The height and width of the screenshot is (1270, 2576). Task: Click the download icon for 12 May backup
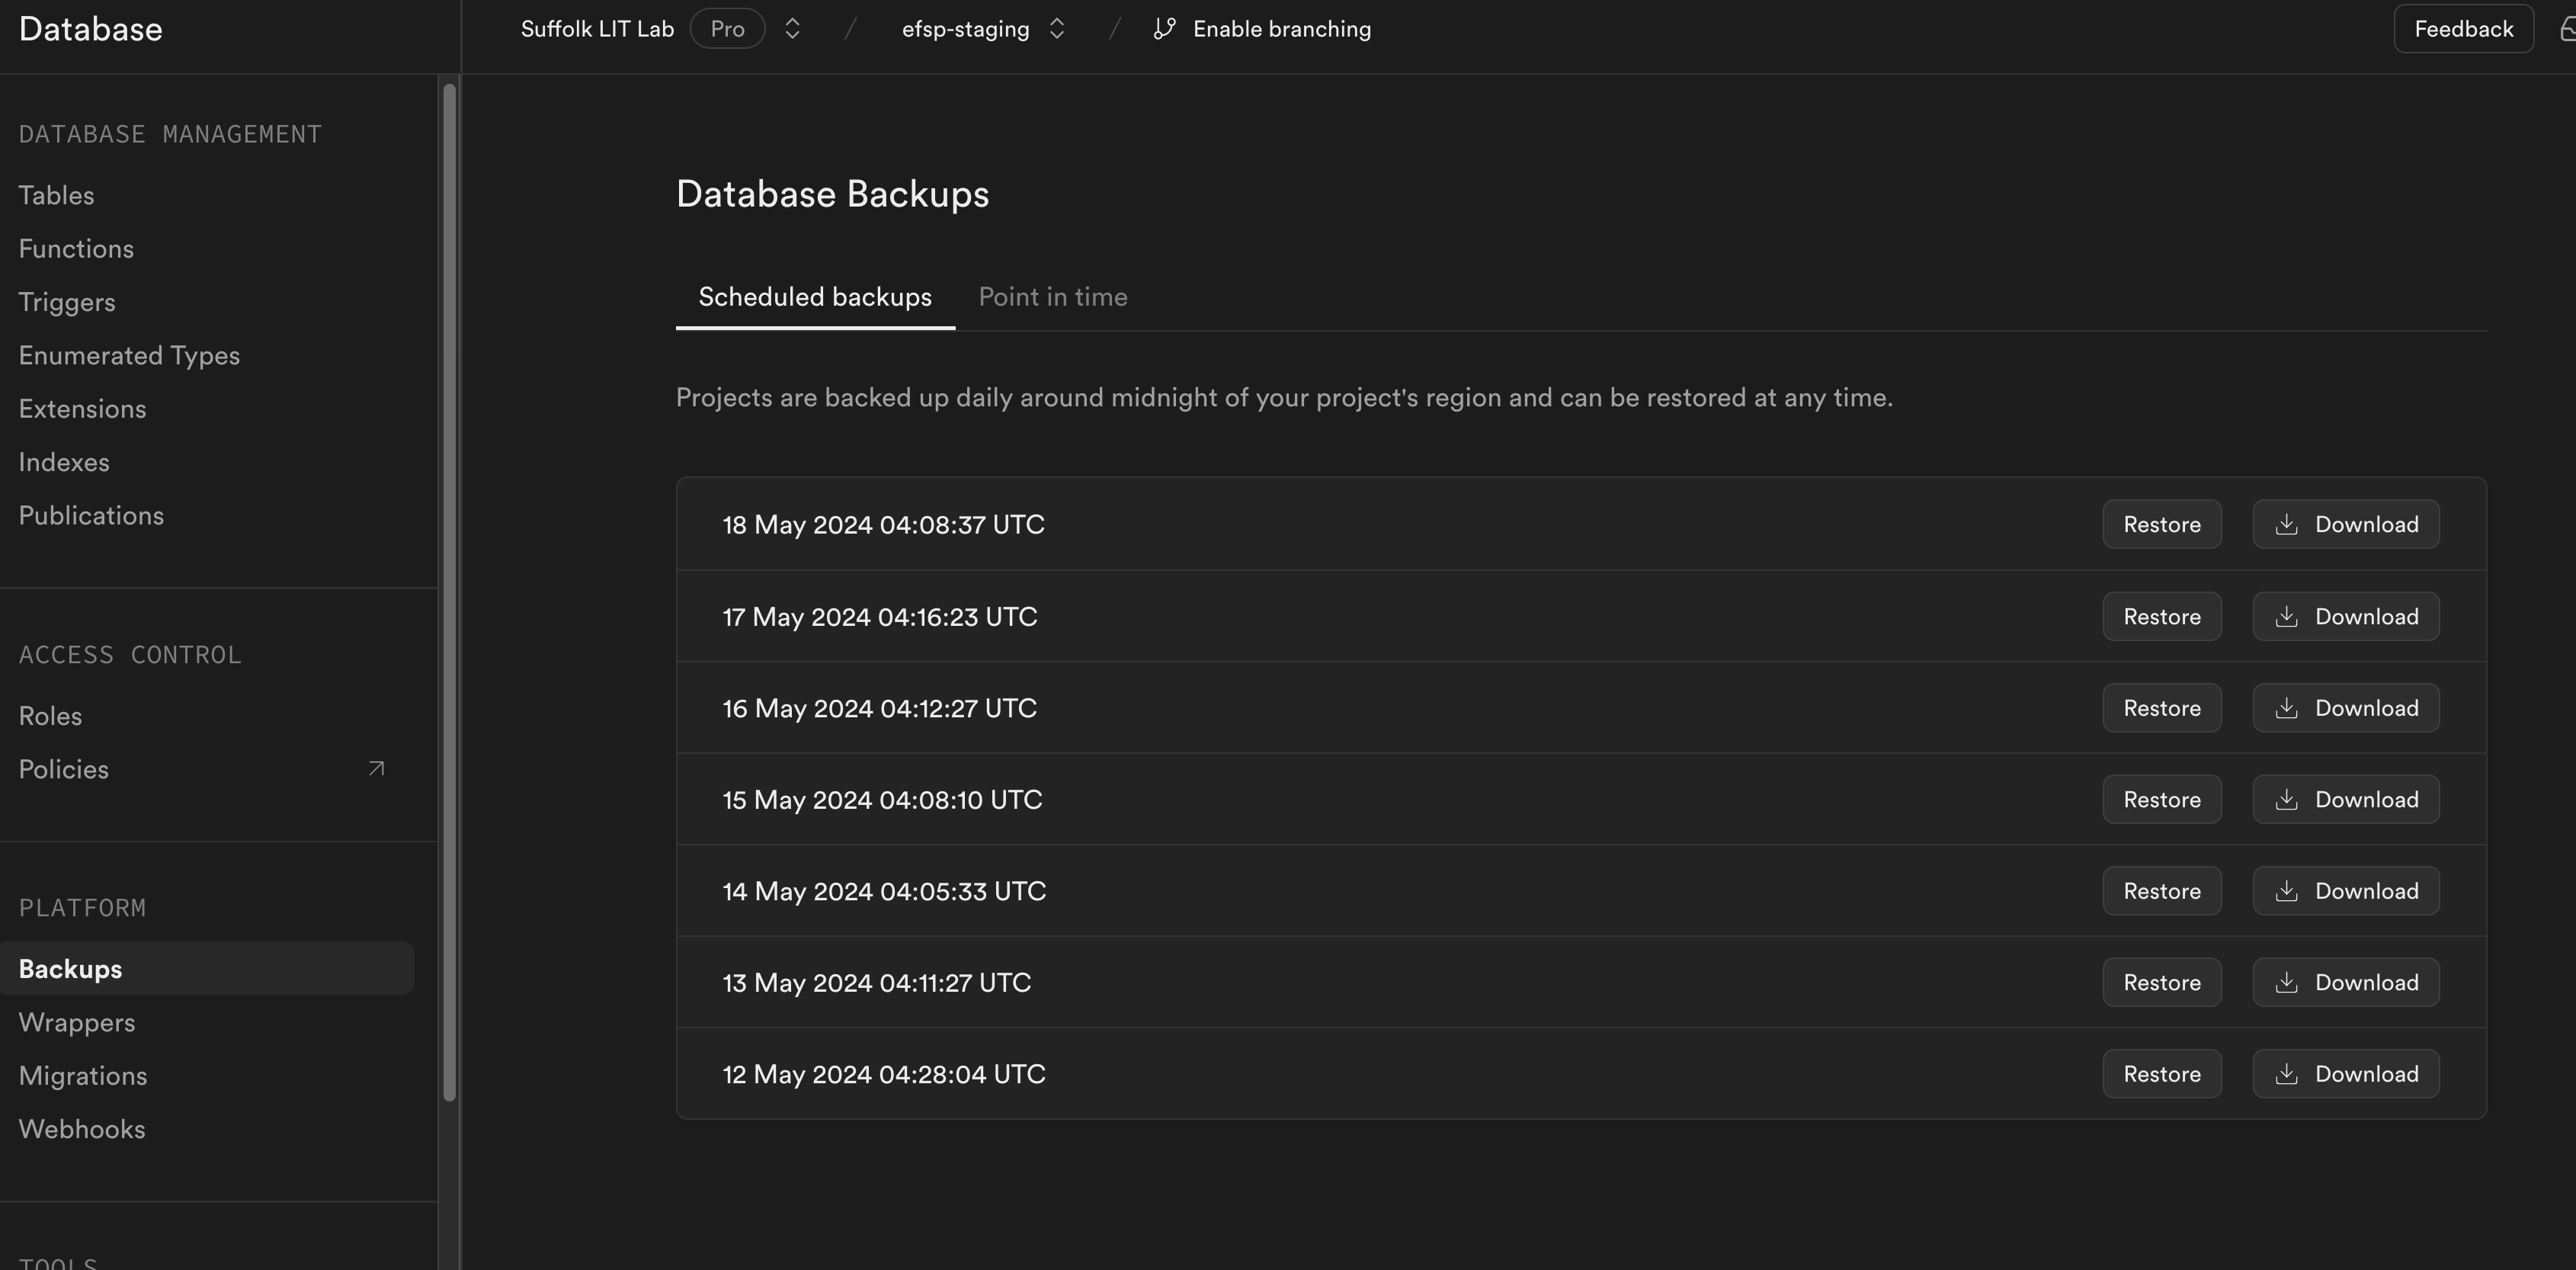[x=2286, y=1074]
